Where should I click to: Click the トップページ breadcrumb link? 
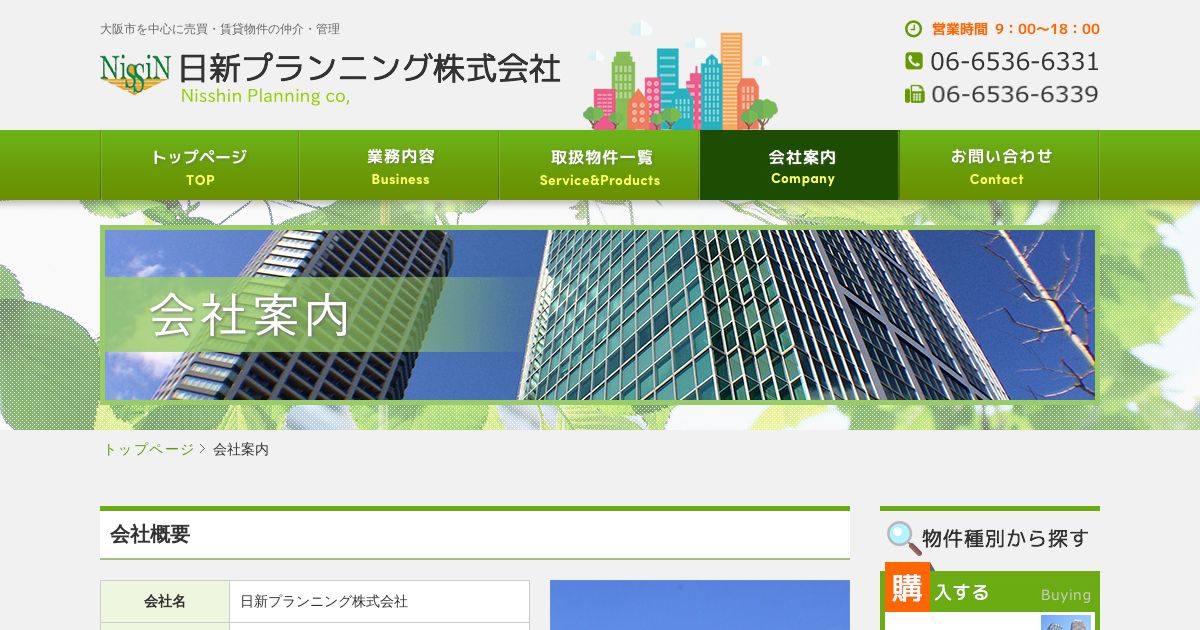(149, 449)
